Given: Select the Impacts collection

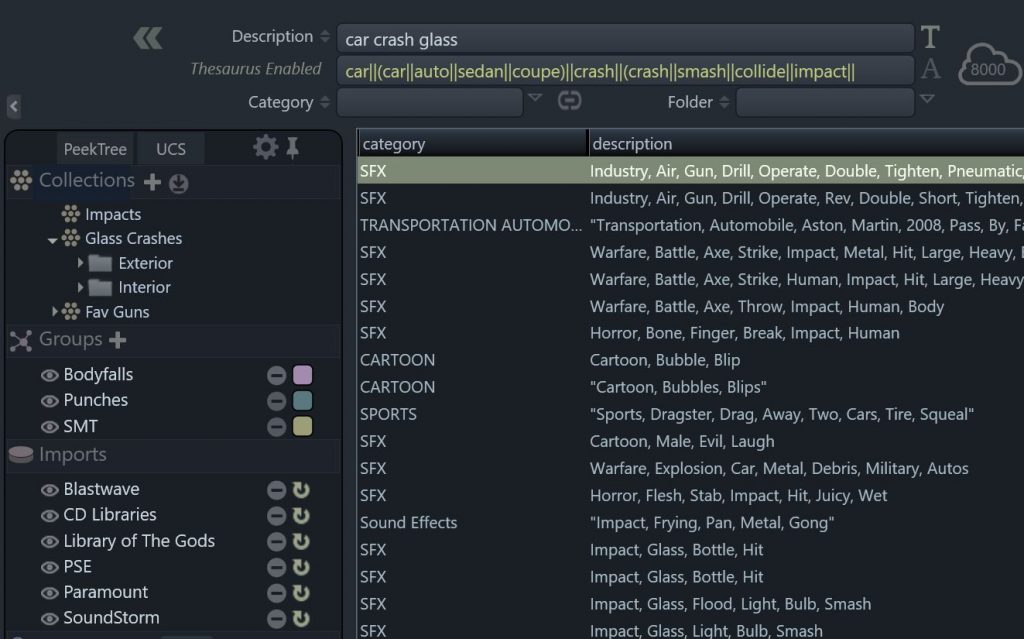Looking at the screenshot, I should (x=114, y=214).
